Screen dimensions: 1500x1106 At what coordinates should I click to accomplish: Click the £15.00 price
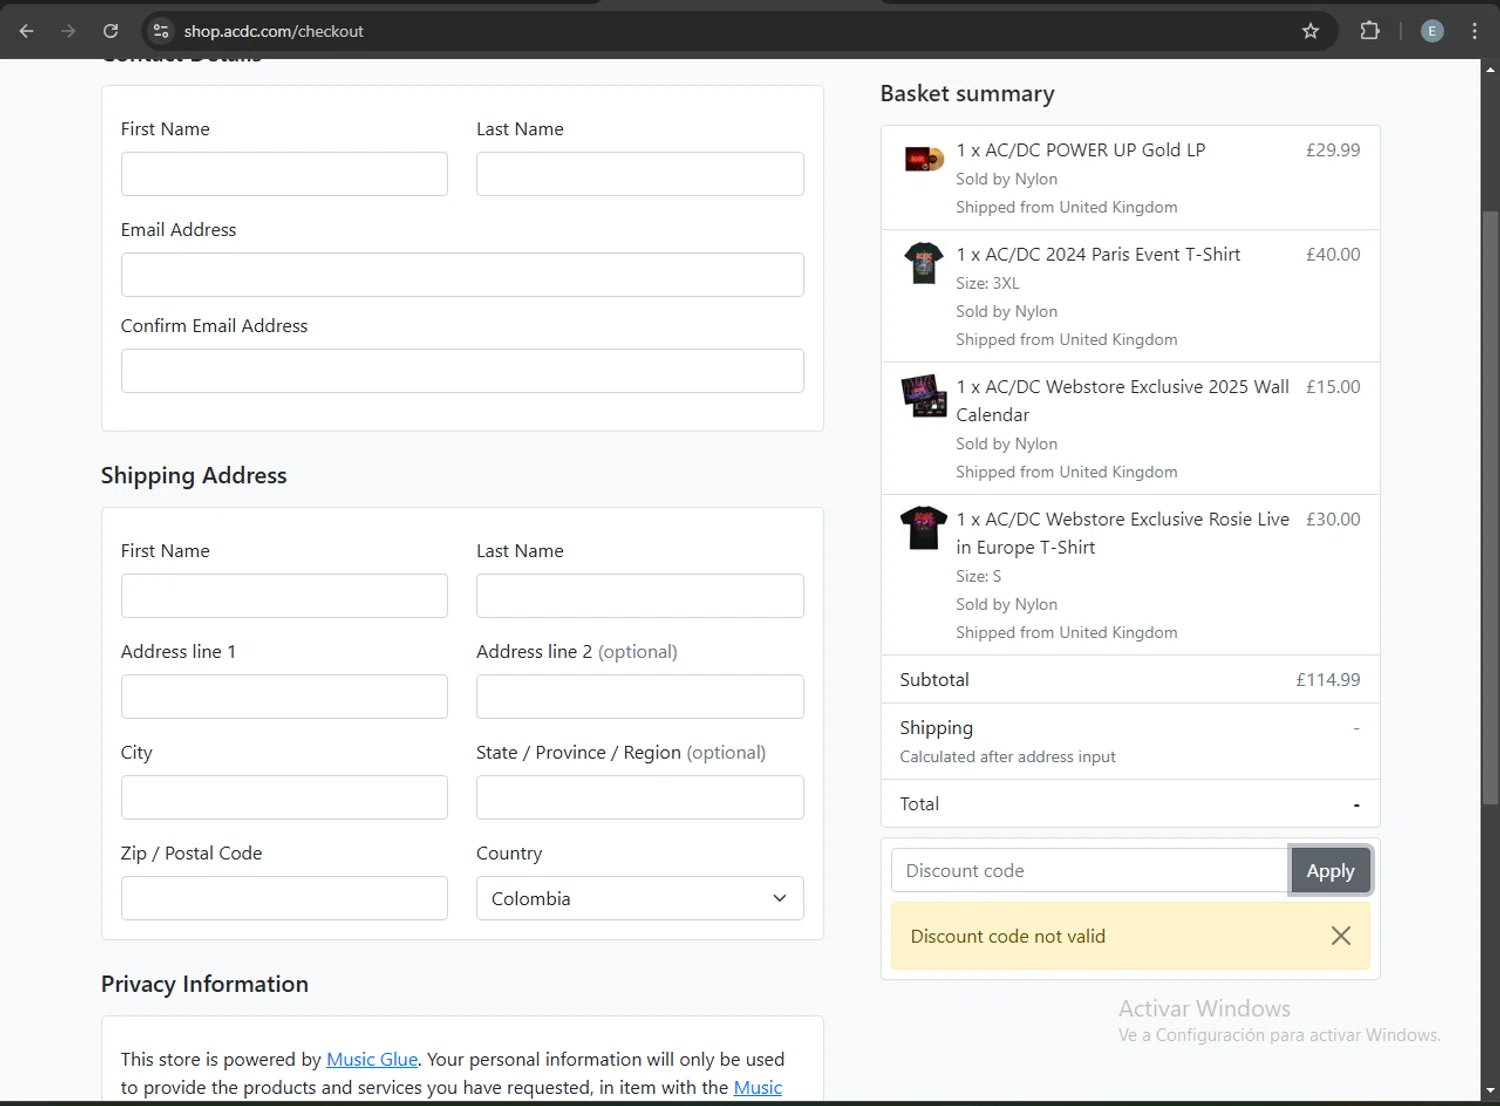pyautogui.click(x=1333, y=387)
